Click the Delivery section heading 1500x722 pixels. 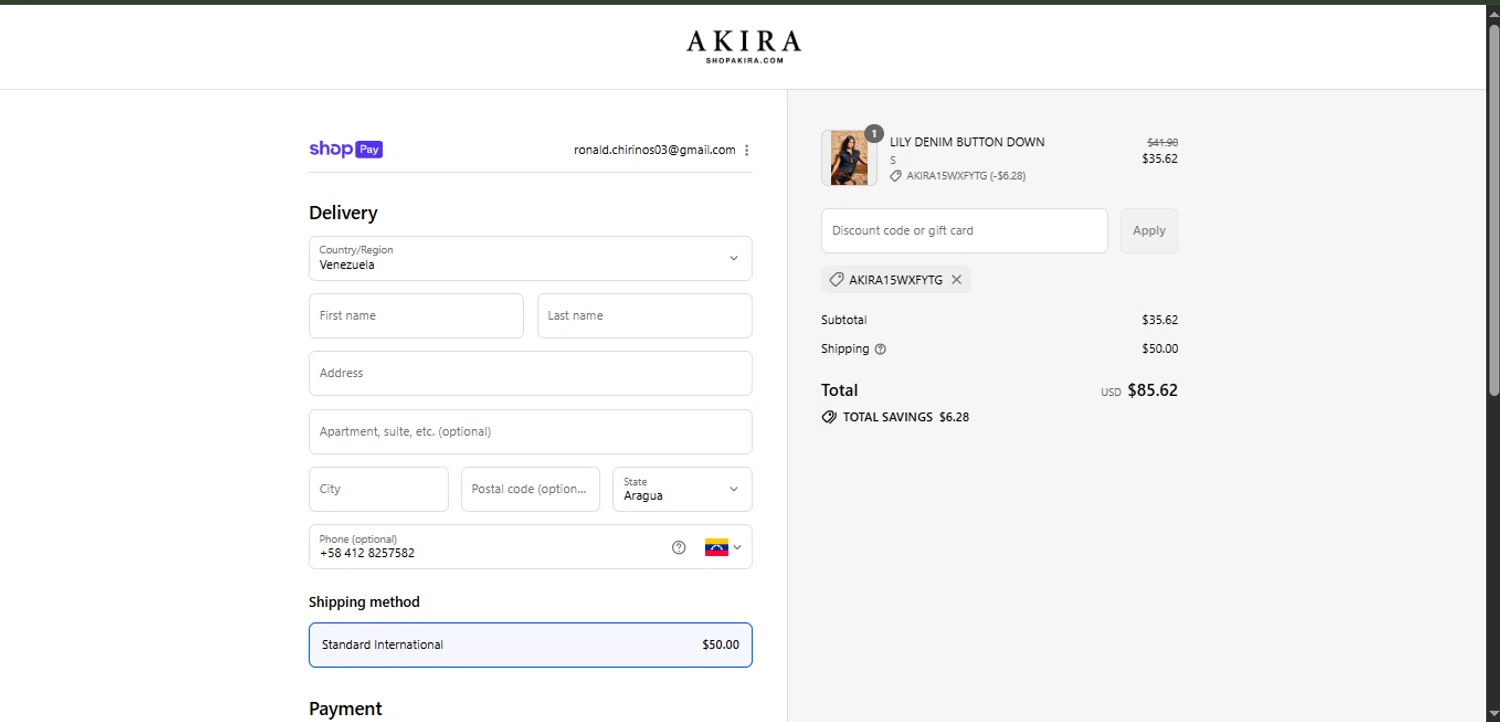pyautogui.click(x=343, y=213)
